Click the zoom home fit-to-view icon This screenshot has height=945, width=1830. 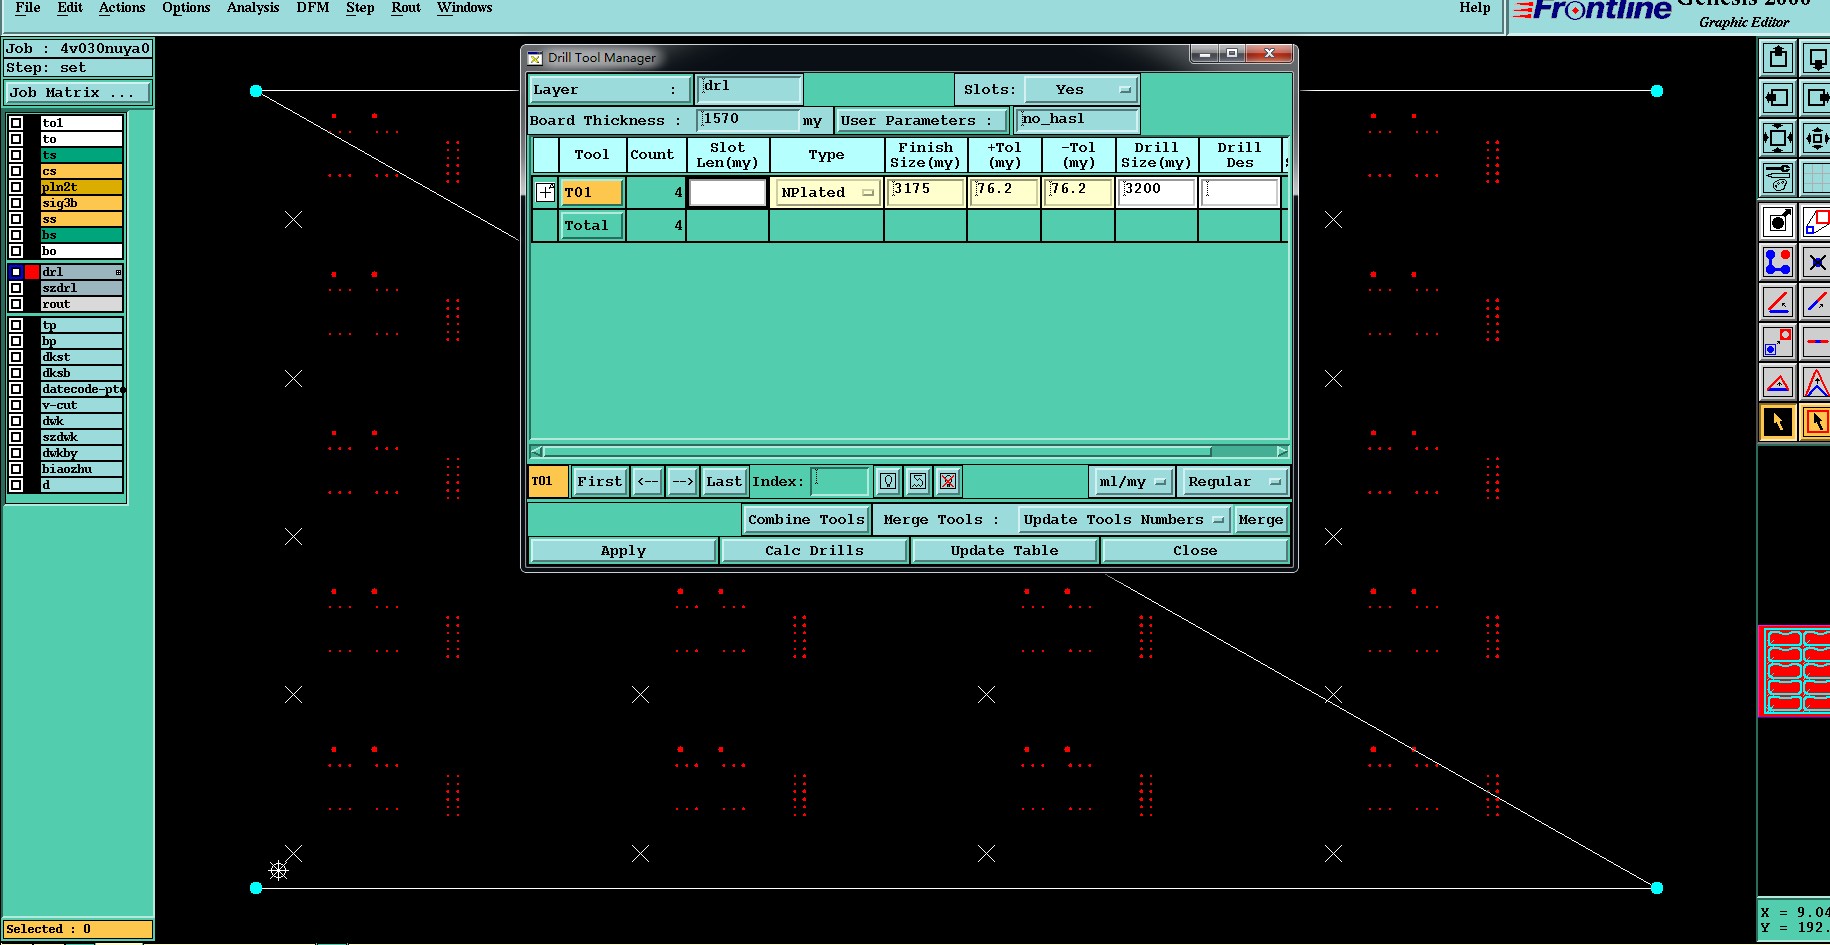click(1778, 138)
